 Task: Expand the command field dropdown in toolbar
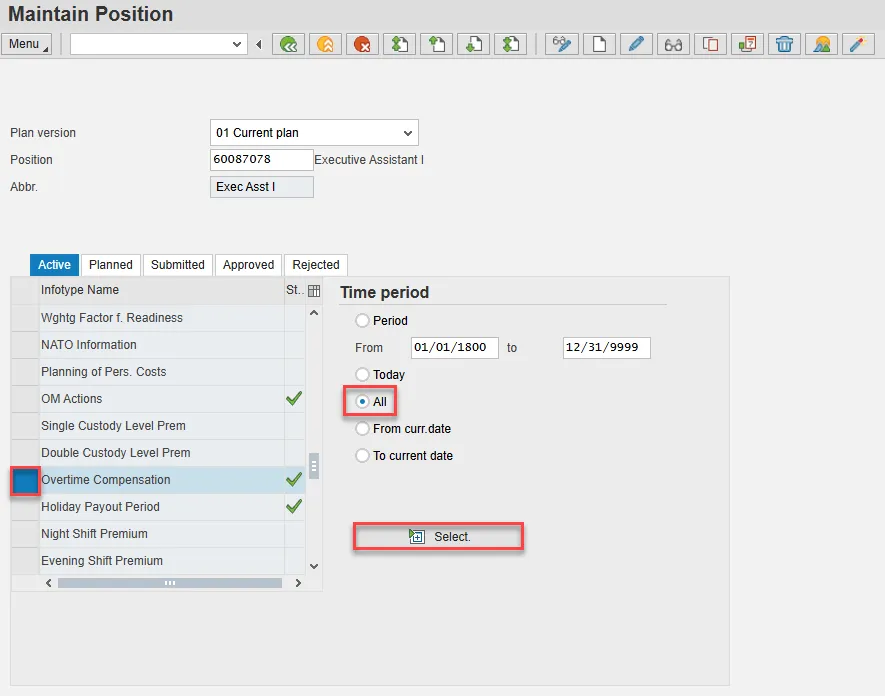point(237,44)
